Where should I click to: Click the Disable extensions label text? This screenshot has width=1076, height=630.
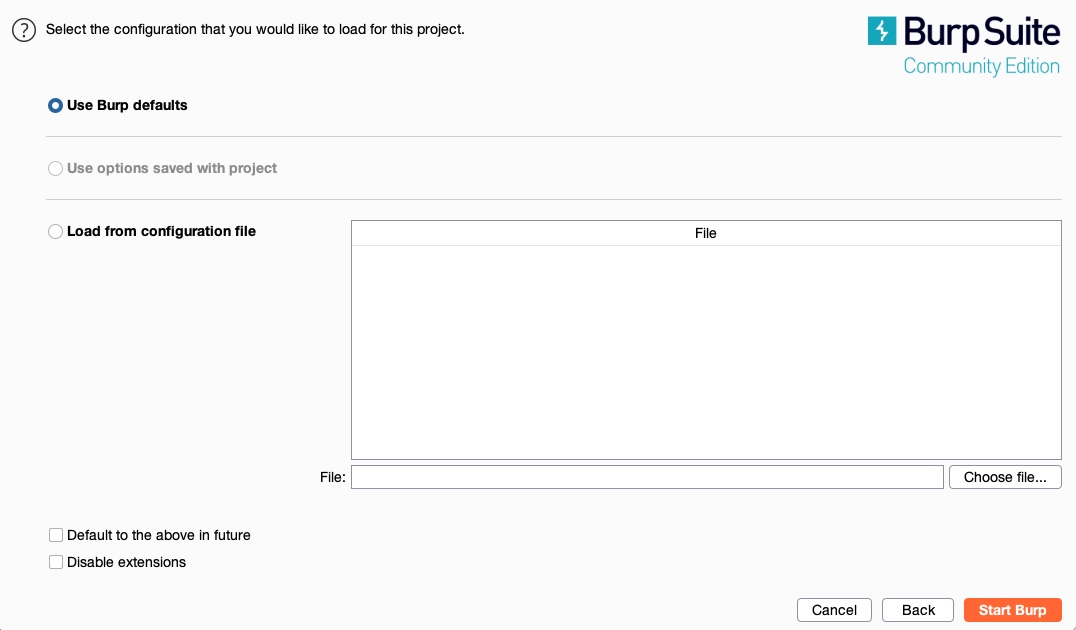point(126,562)
